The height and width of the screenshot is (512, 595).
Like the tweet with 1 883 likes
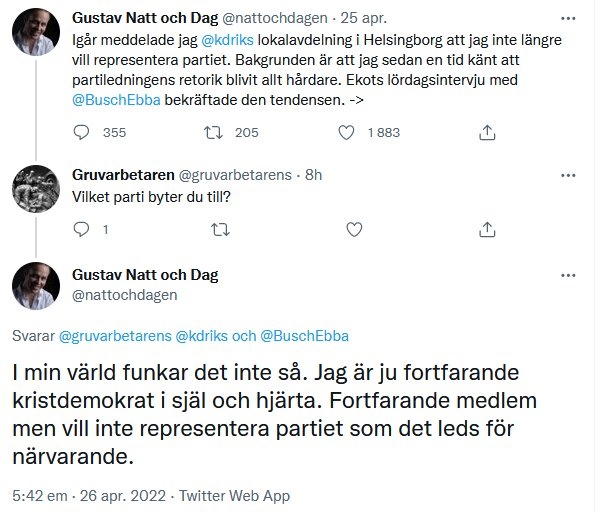346,132
